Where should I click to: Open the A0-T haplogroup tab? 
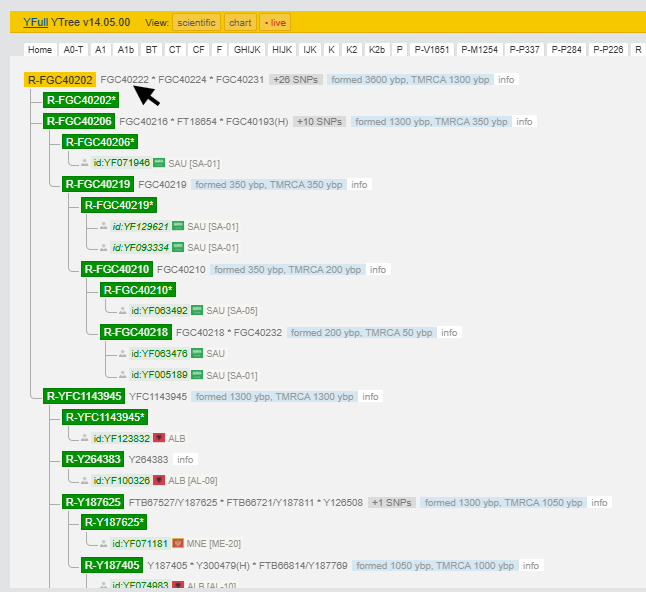(x=73, y=50)
